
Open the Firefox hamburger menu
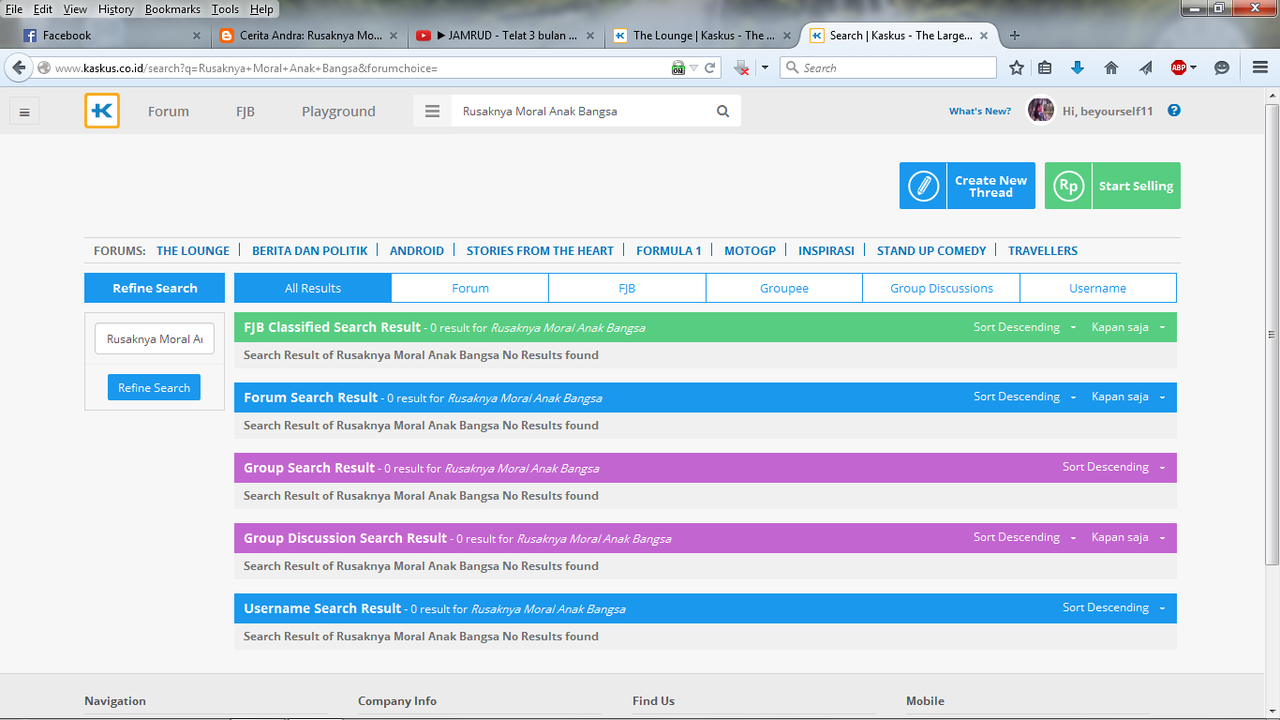(1260, 68)
